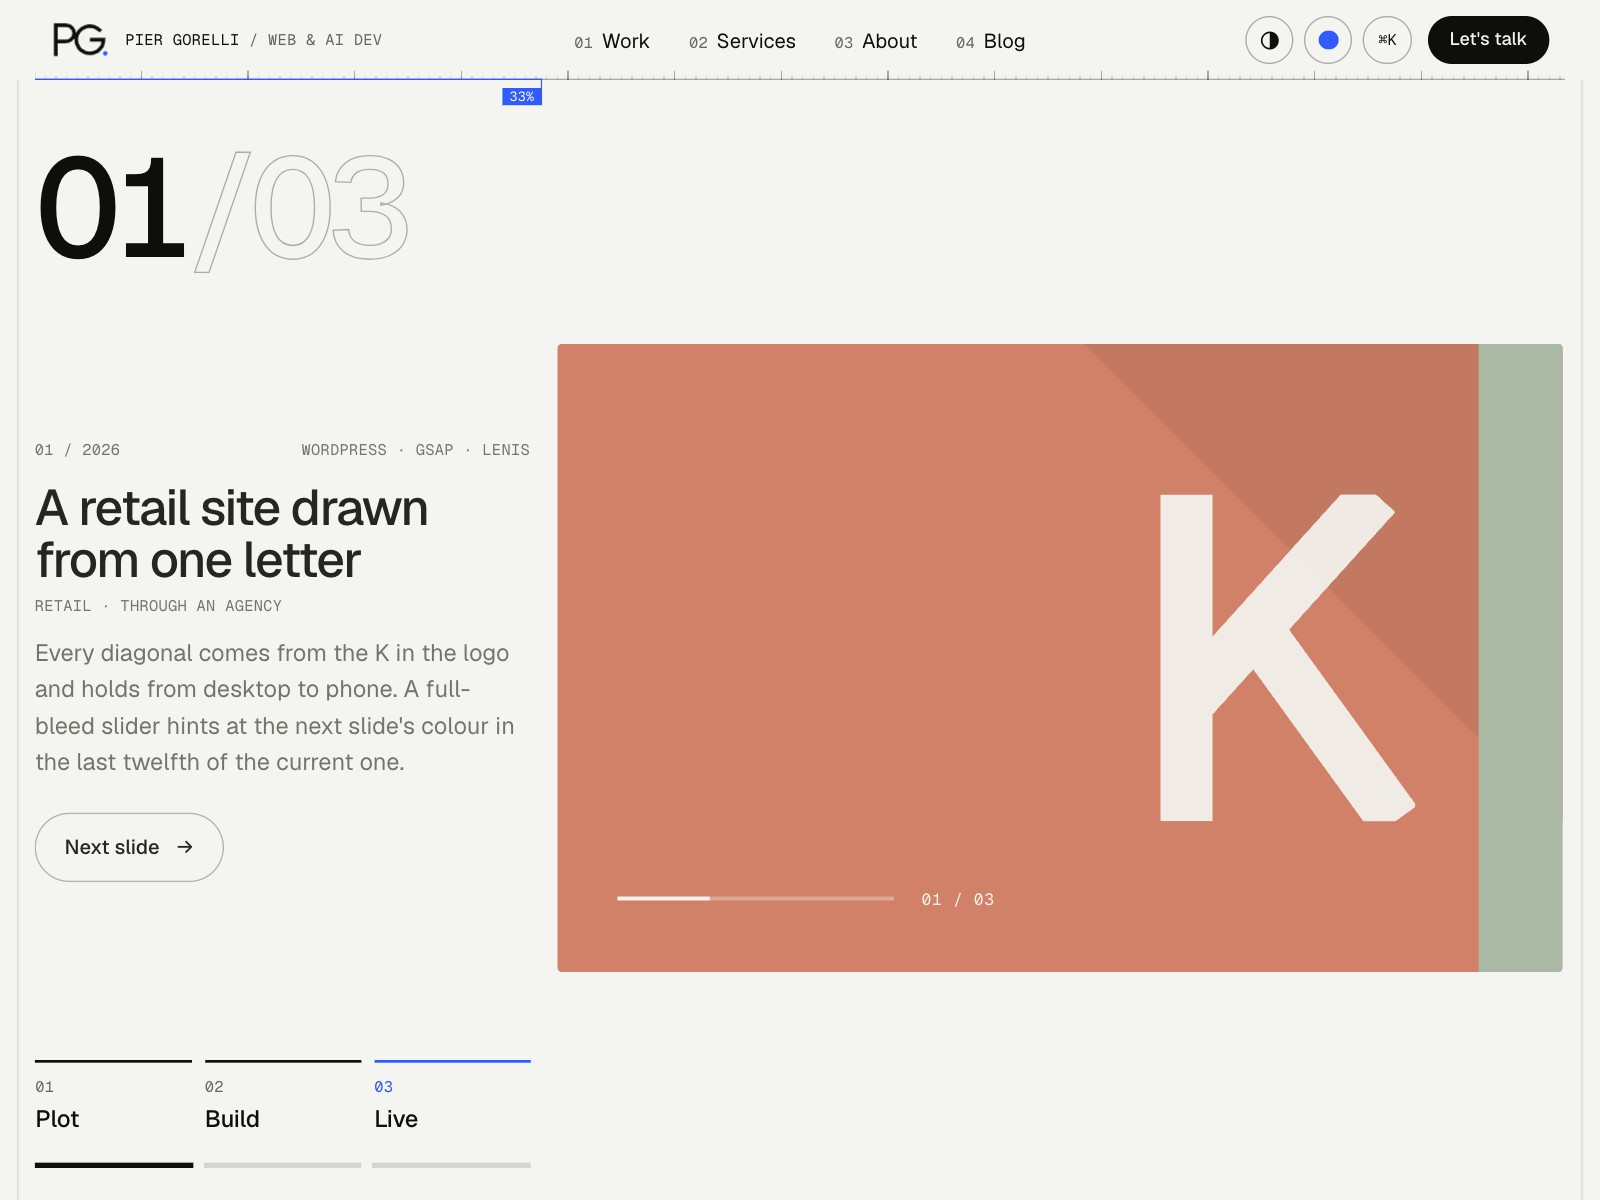Open the ⌘K command palette
The height and width of the screenshot is (1200, 1600).
tap(1387, 40)
